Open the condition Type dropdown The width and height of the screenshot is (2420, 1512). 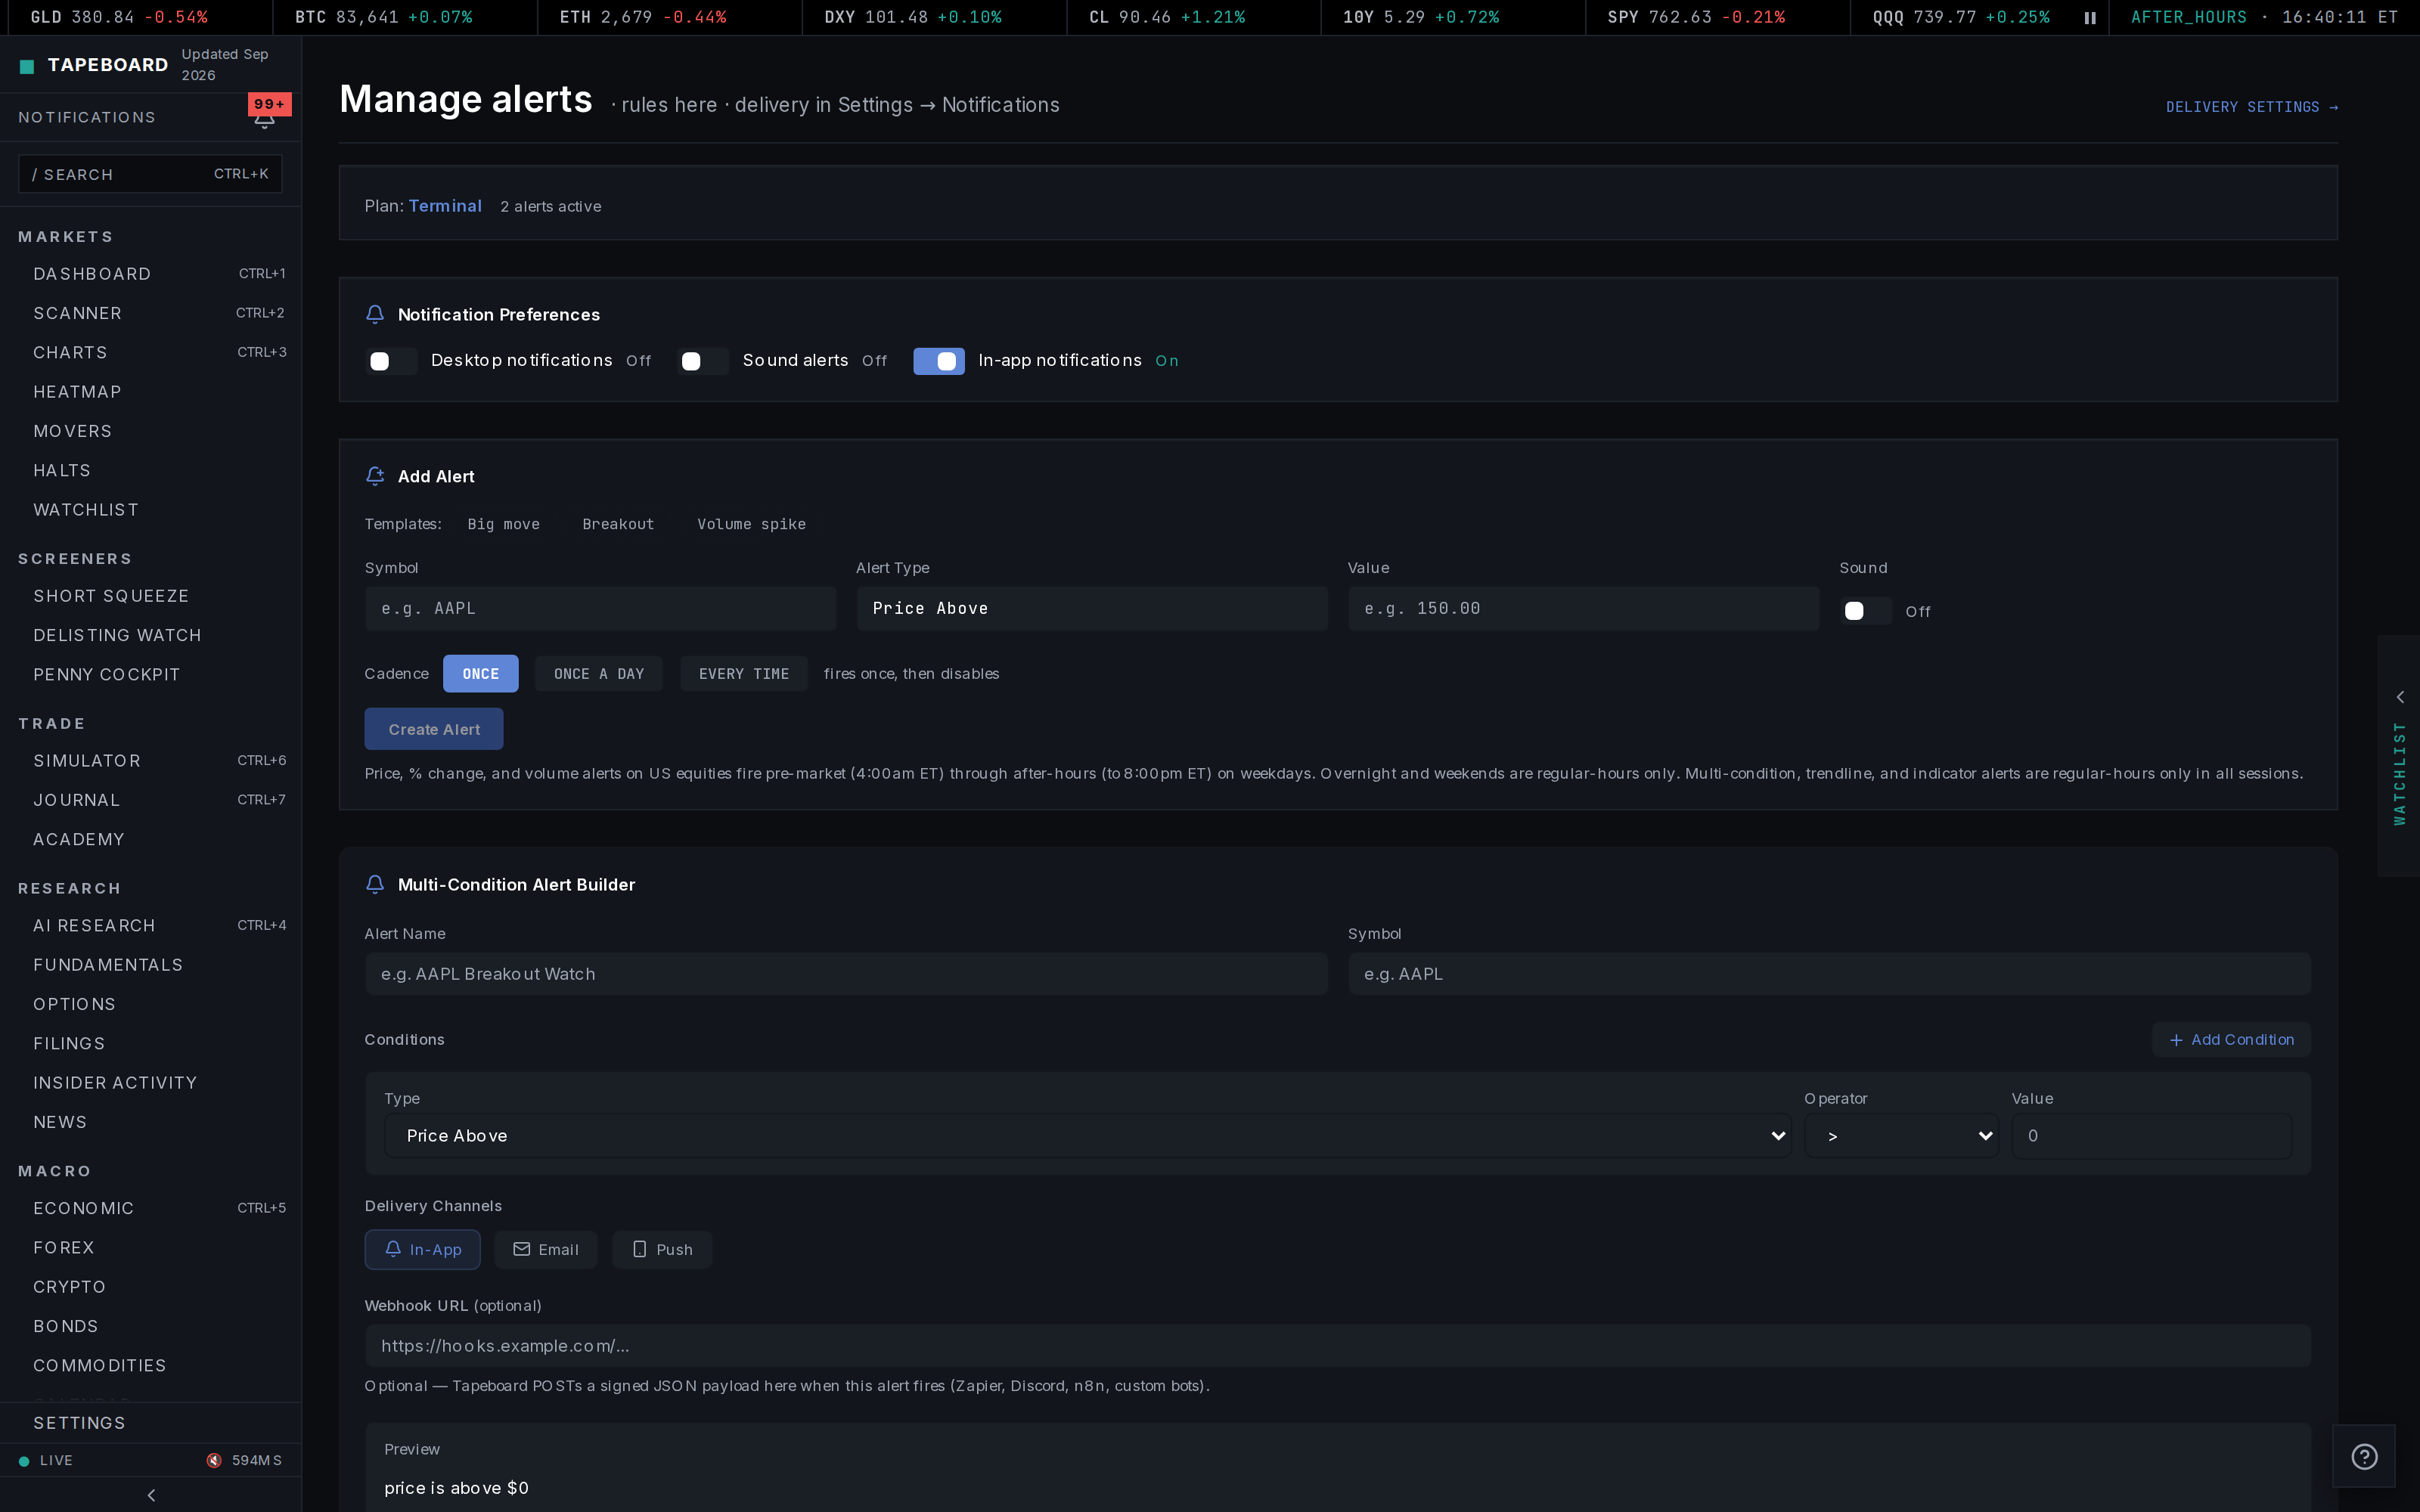[1088, 1136]
